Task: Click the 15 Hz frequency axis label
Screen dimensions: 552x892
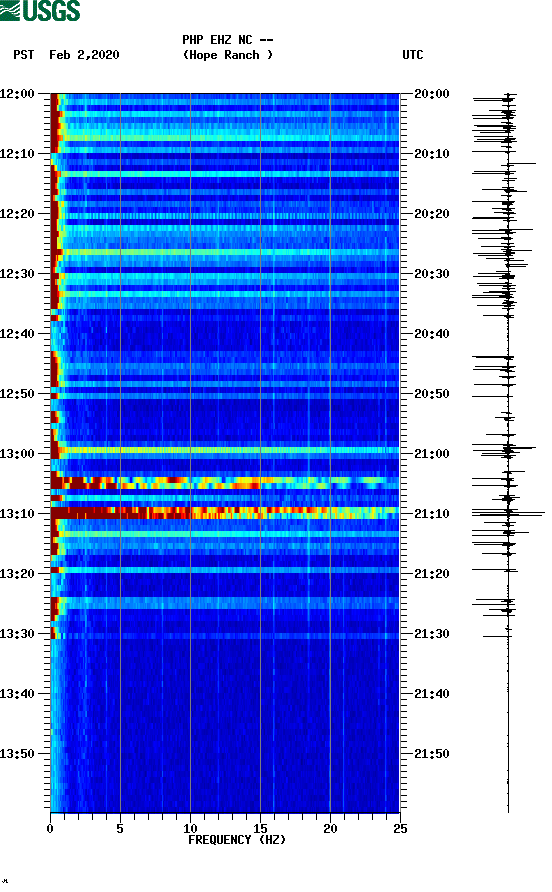Action: pyautogui.click(x=260, y=828)
